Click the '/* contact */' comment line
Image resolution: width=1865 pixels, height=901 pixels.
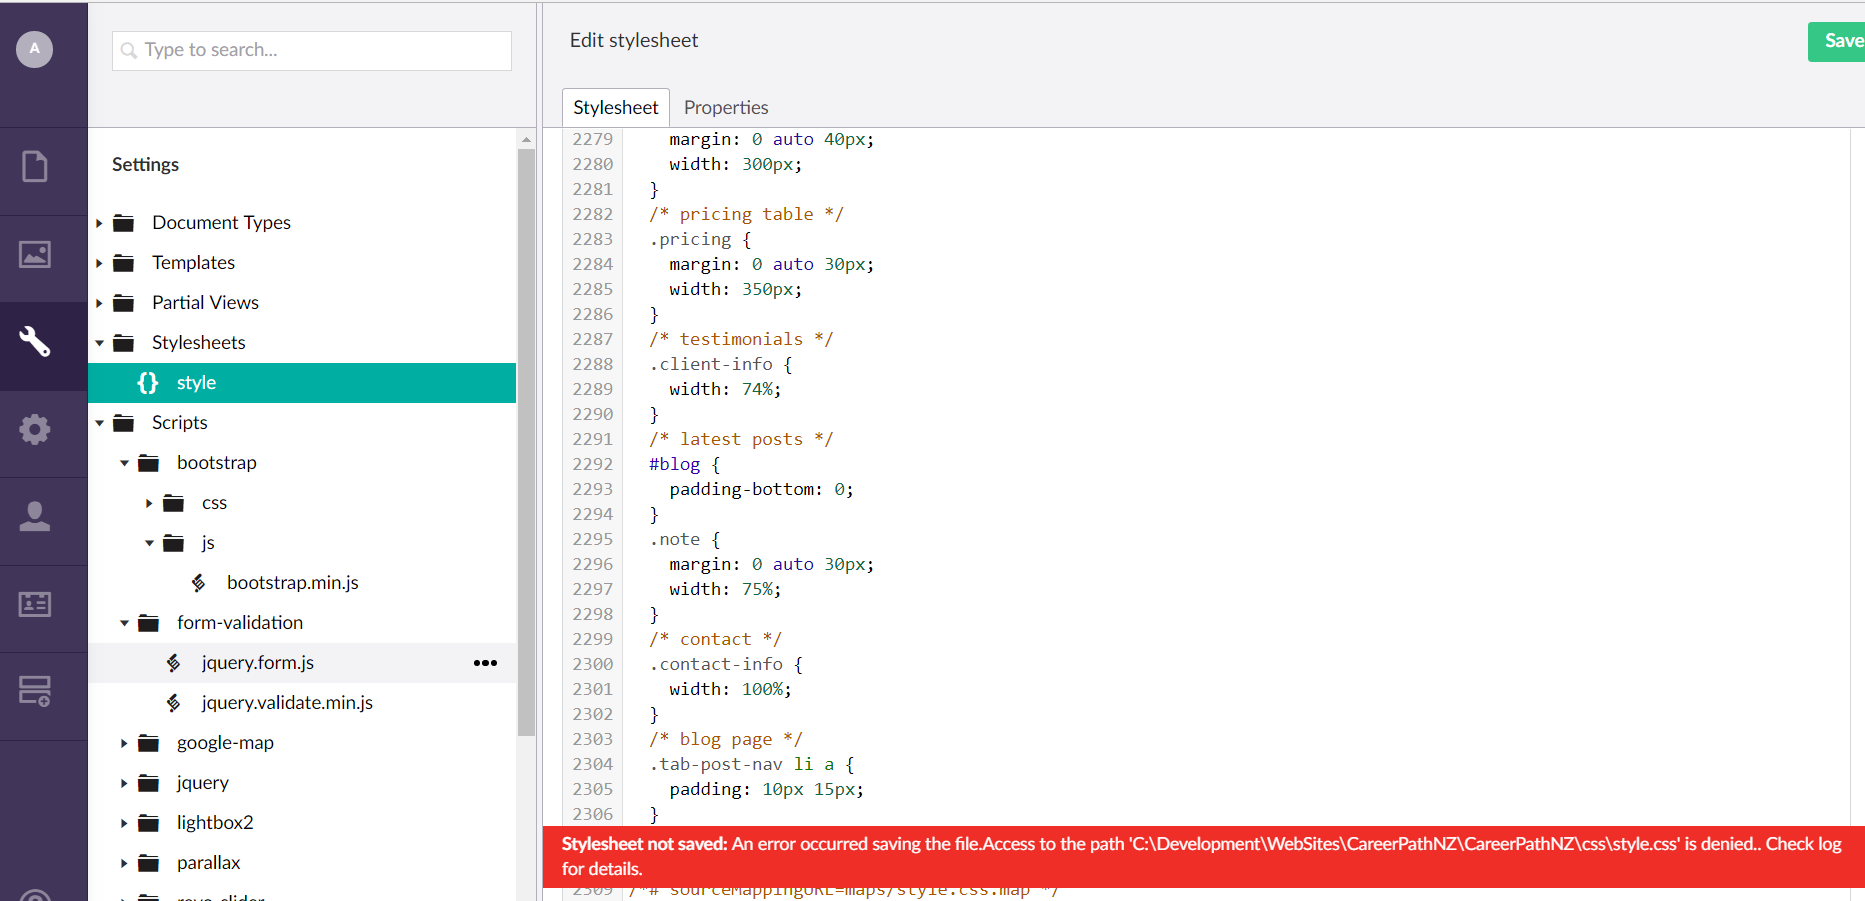(x=716, y=639)
